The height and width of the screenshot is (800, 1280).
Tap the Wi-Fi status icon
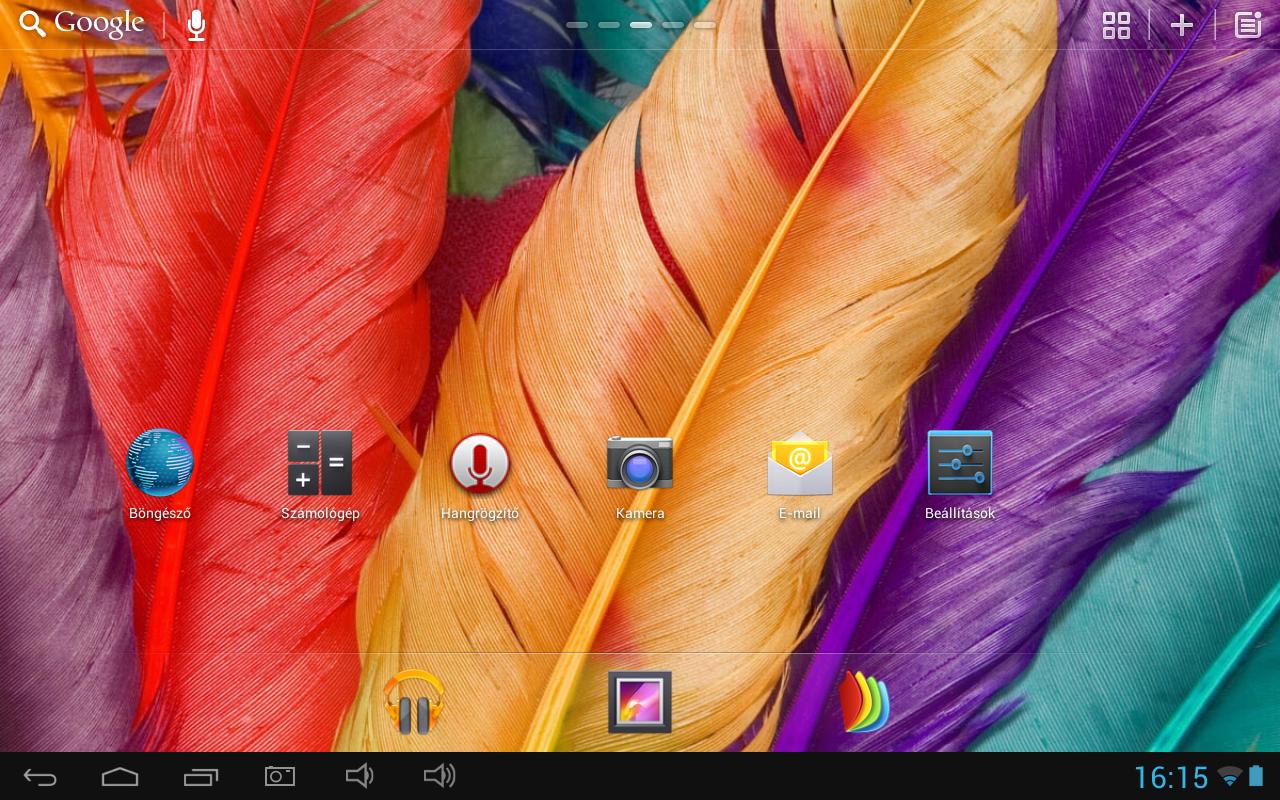click(1230, 777)
